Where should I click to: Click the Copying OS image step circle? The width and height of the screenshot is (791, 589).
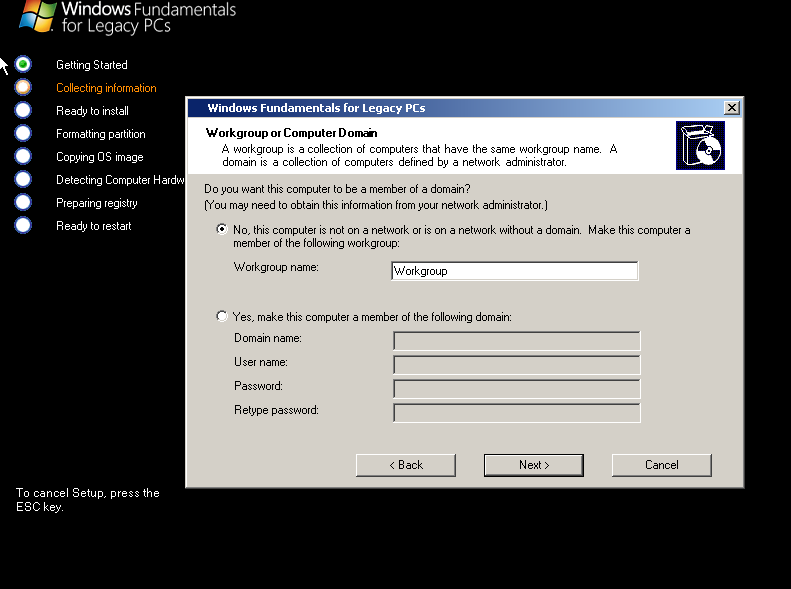pos(23,156)
